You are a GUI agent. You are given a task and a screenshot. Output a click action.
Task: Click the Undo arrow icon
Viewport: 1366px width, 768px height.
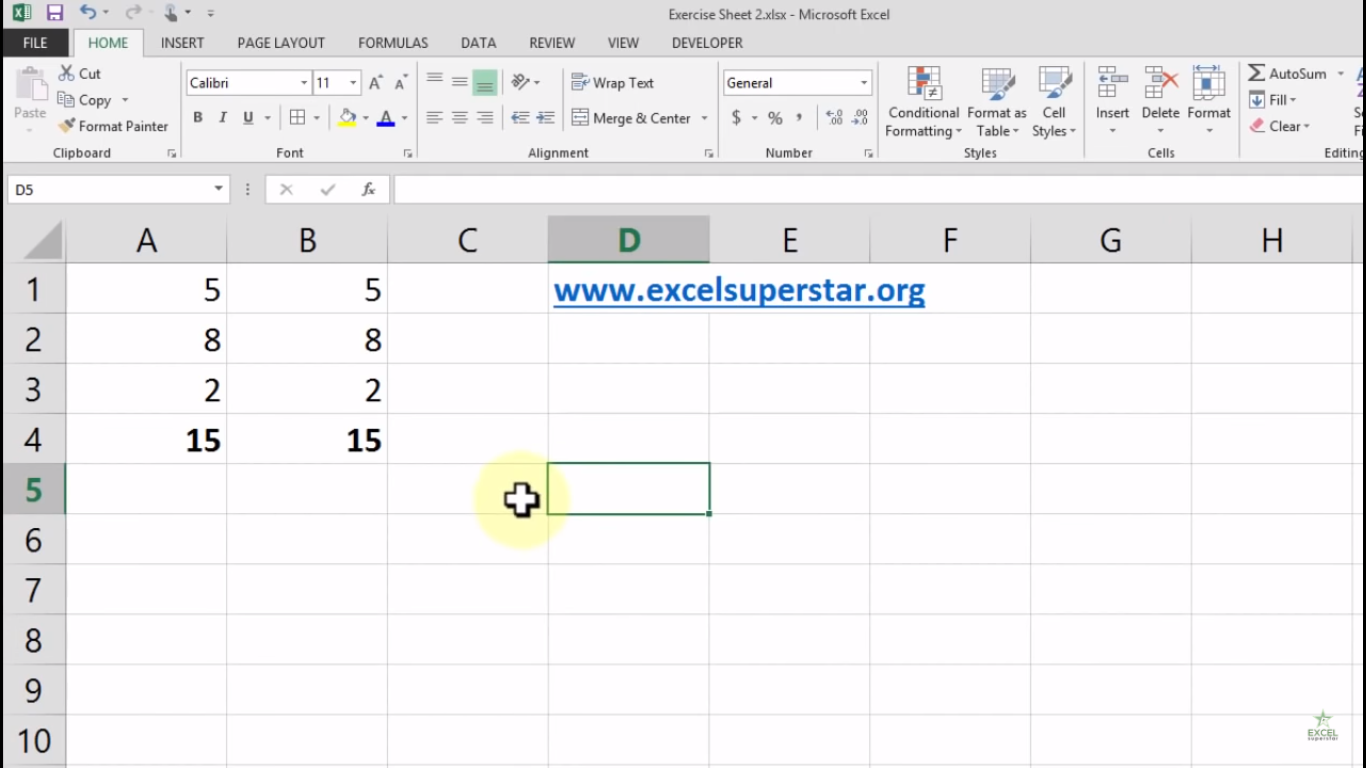tap(88, 13)
